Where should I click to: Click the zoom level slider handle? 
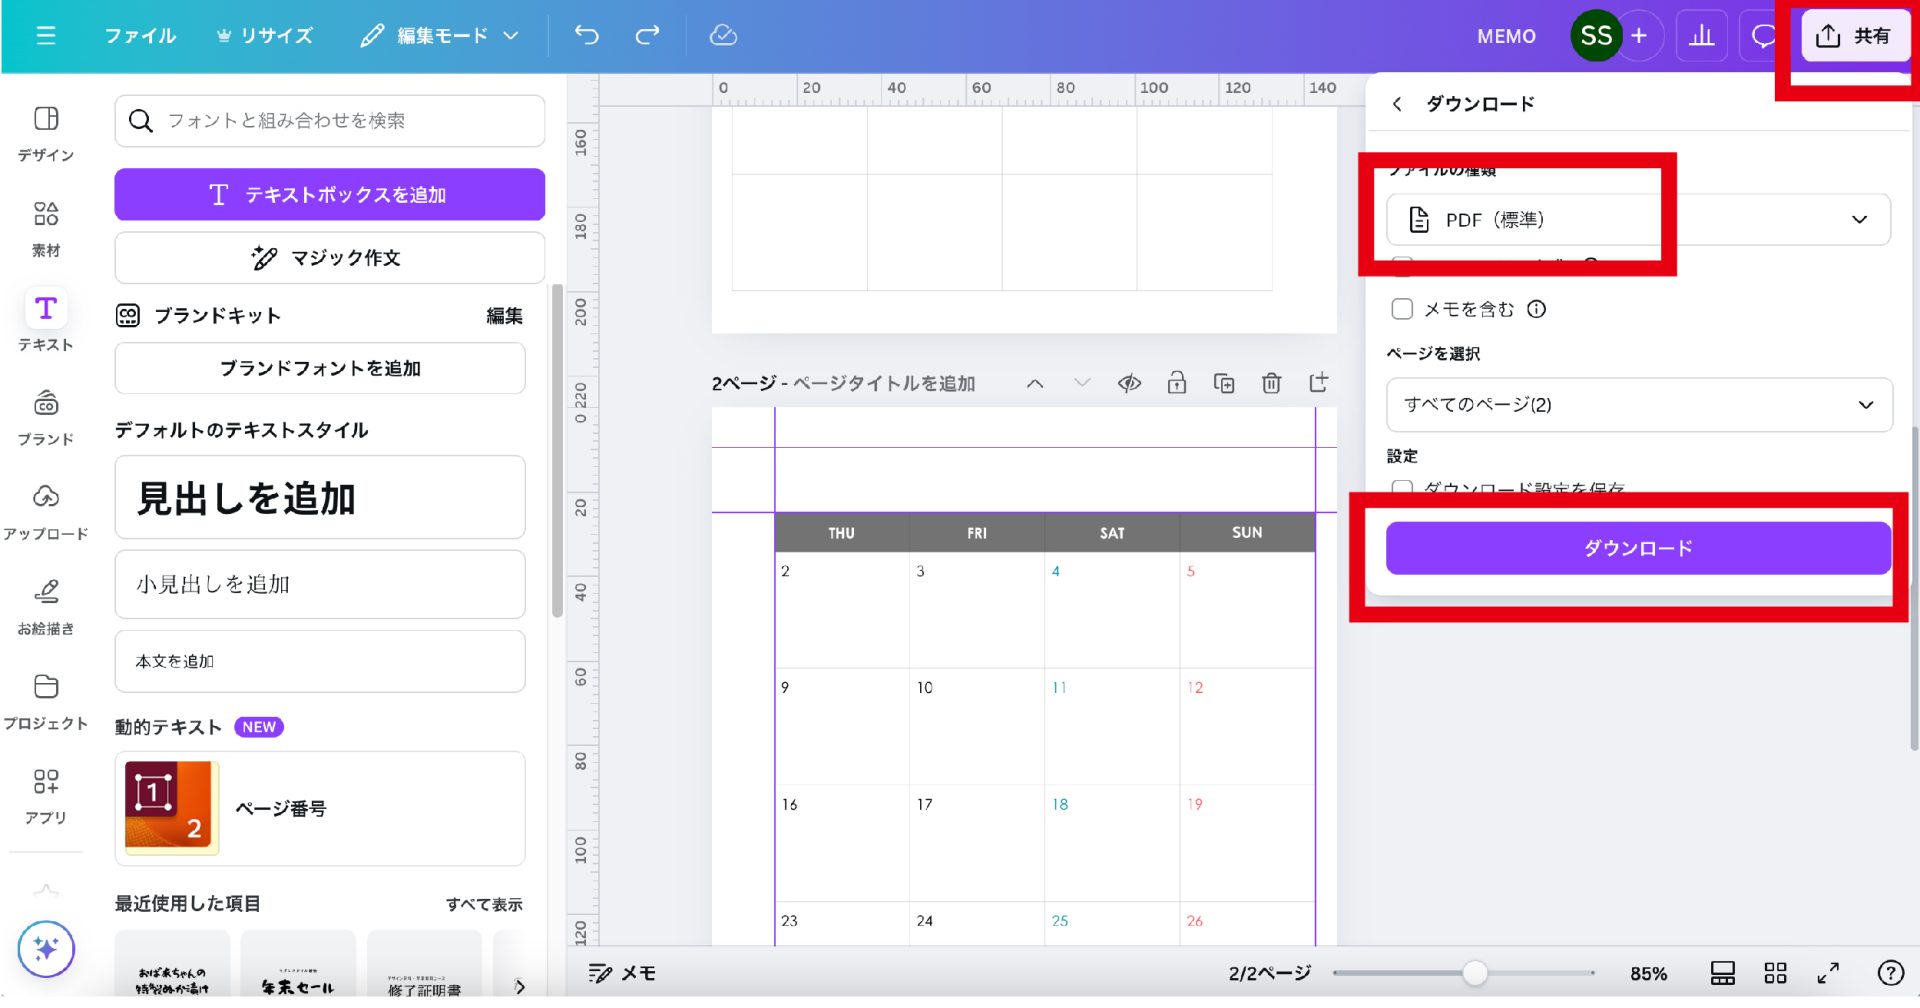pyautogui.click(x=1474, y=973)
